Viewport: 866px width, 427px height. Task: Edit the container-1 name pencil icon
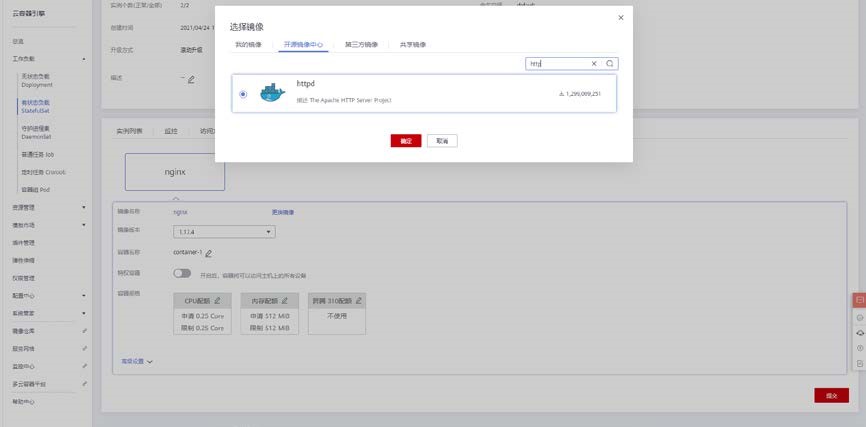click(209, 254)
